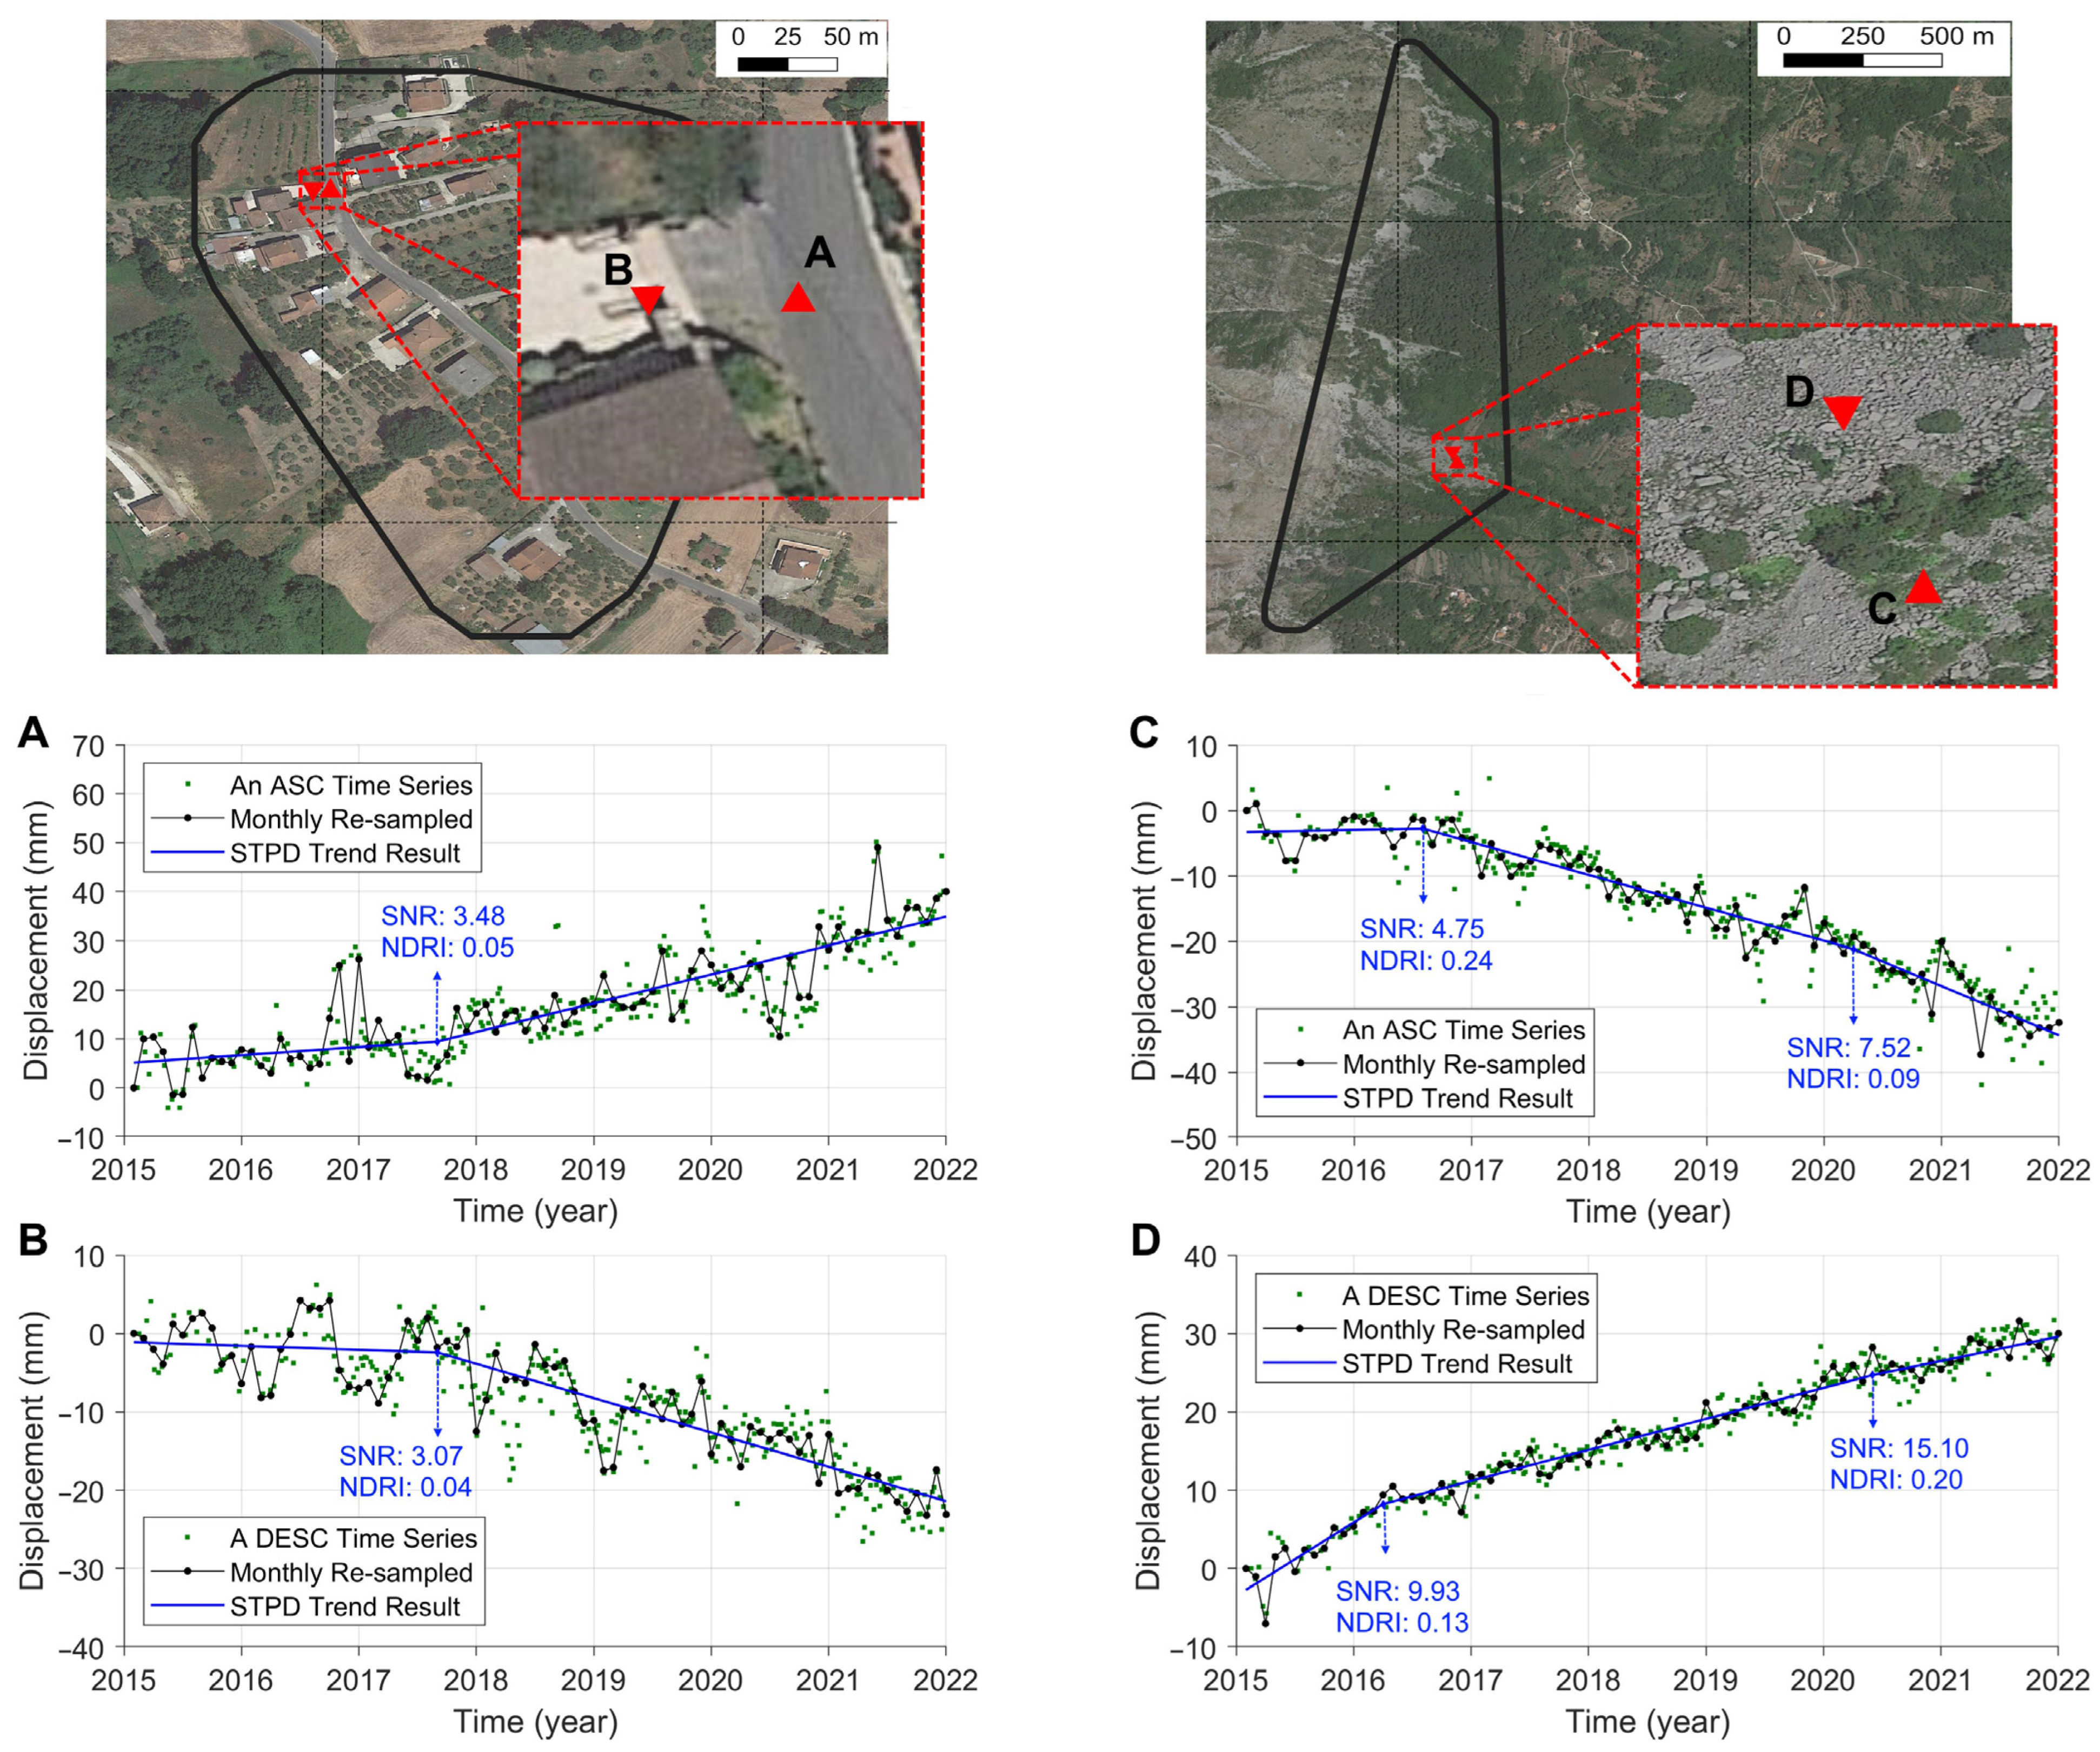2100x1752 pixels.
Task: Click the 500 m scale bar
Action: (x=1862, y=60)
